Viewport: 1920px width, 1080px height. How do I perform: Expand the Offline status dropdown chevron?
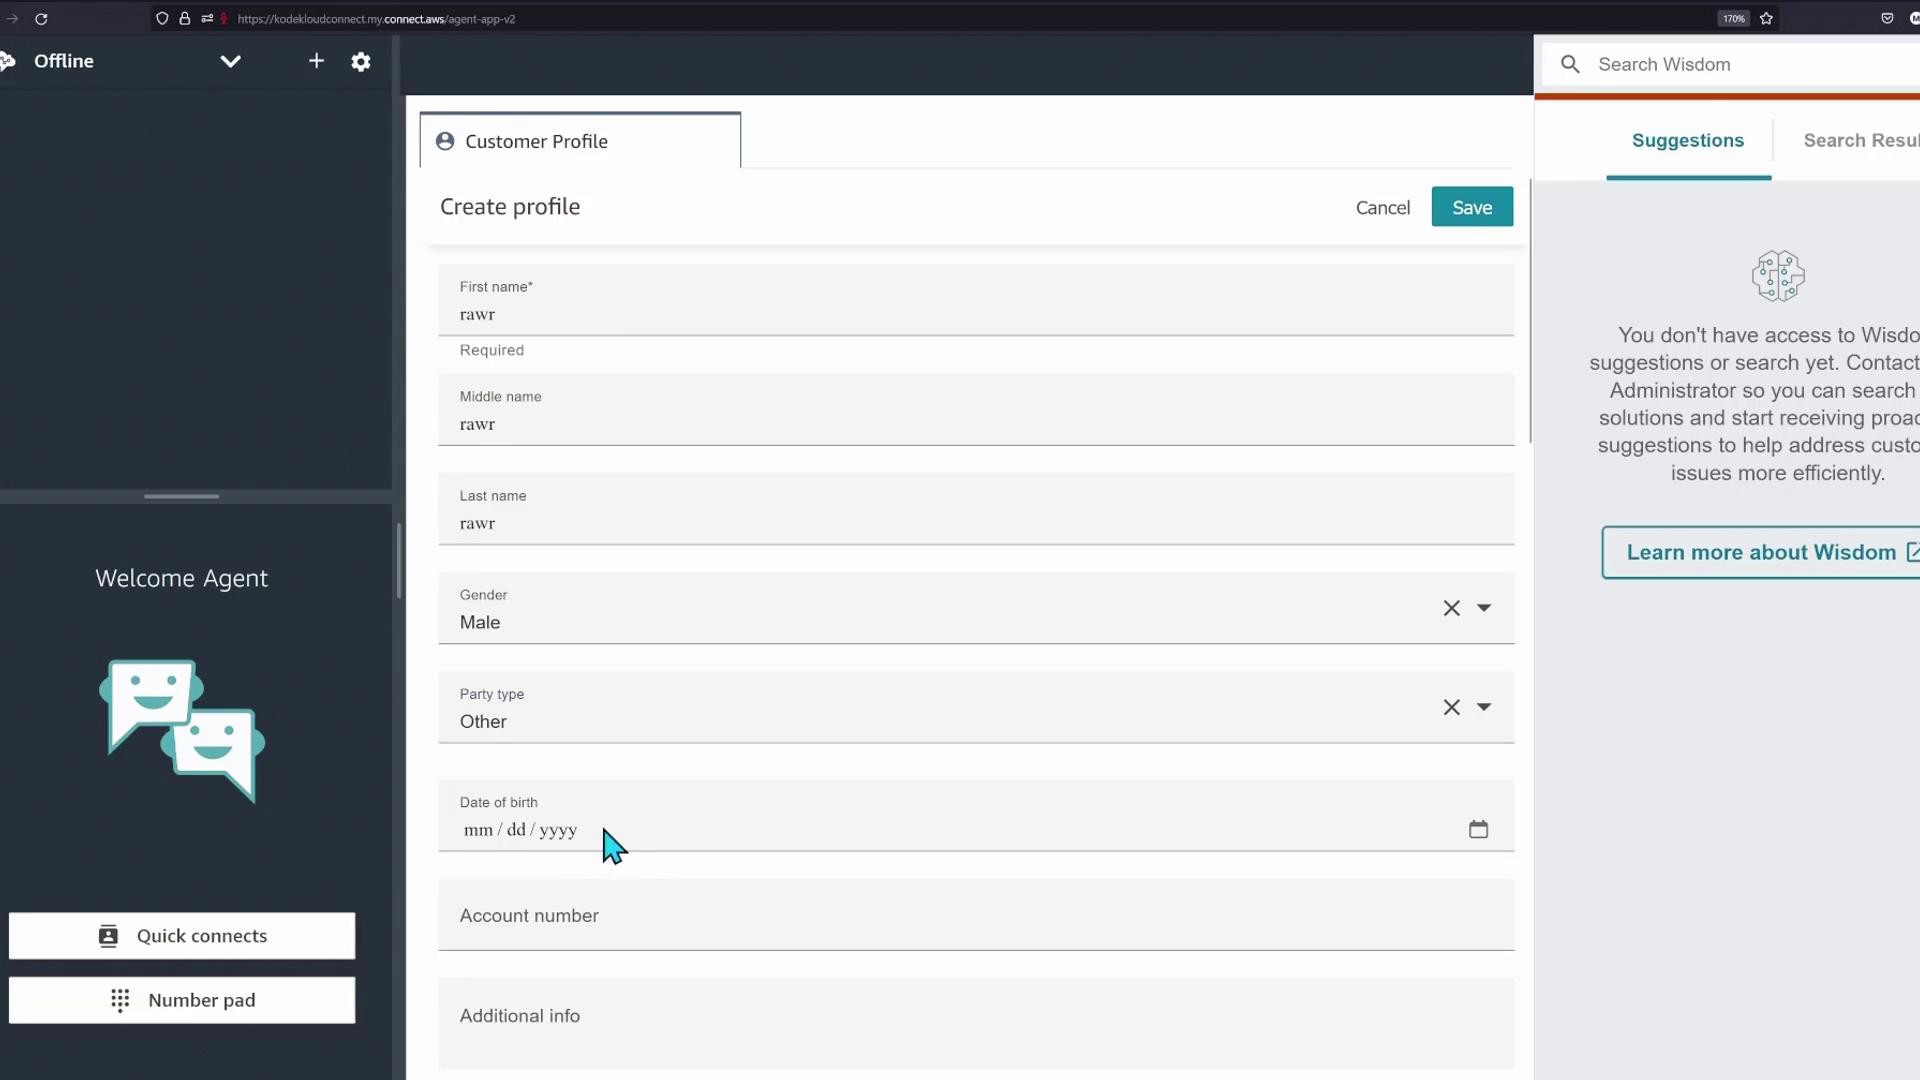point(230,61)
